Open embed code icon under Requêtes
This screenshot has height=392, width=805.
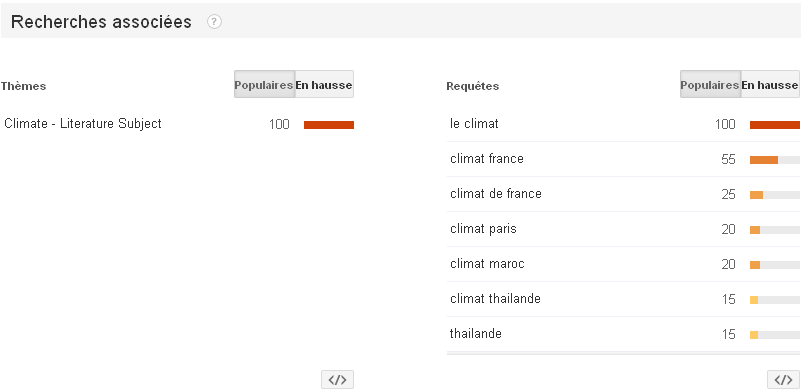point(783,380)
